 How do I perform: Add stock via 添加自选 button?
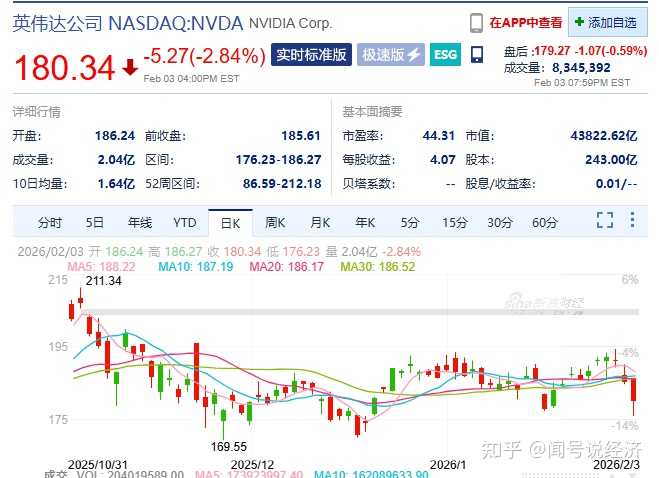tap(608, 22)
